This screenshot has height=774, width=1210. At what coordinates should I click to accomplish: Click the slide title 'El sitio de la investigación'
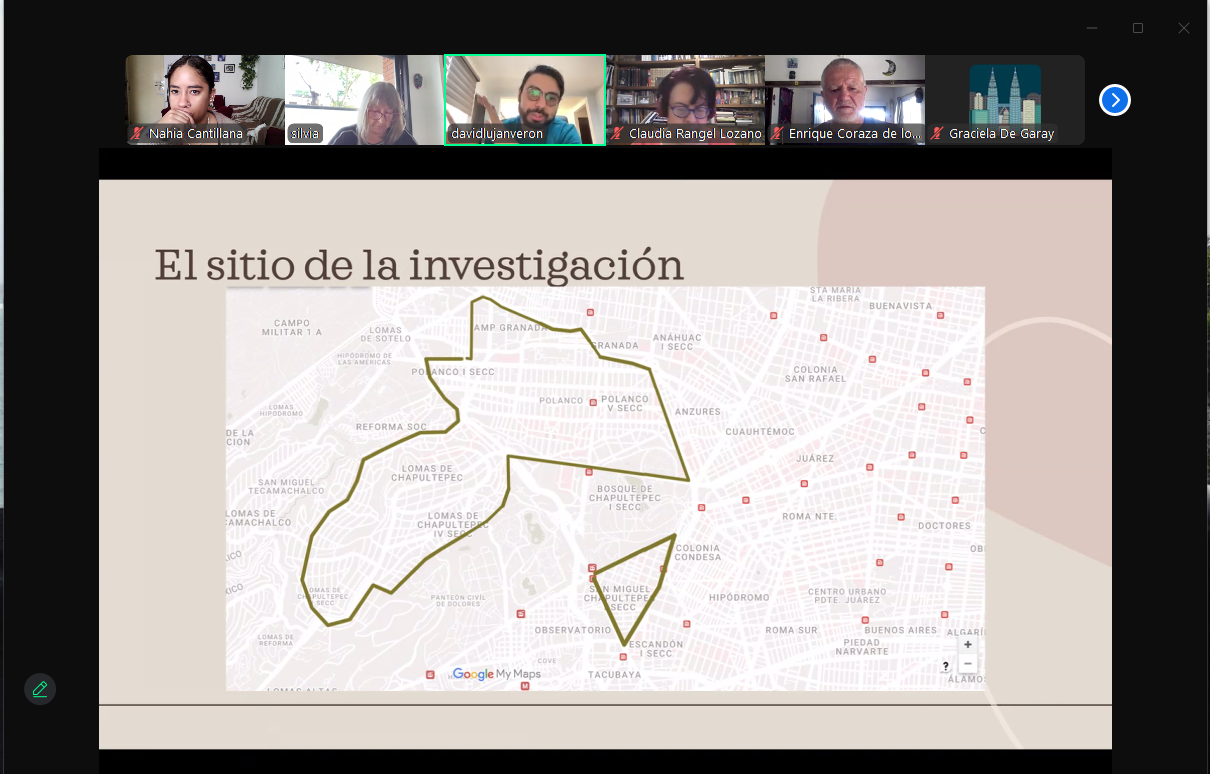pyautogui.click(x=419, y=265)
